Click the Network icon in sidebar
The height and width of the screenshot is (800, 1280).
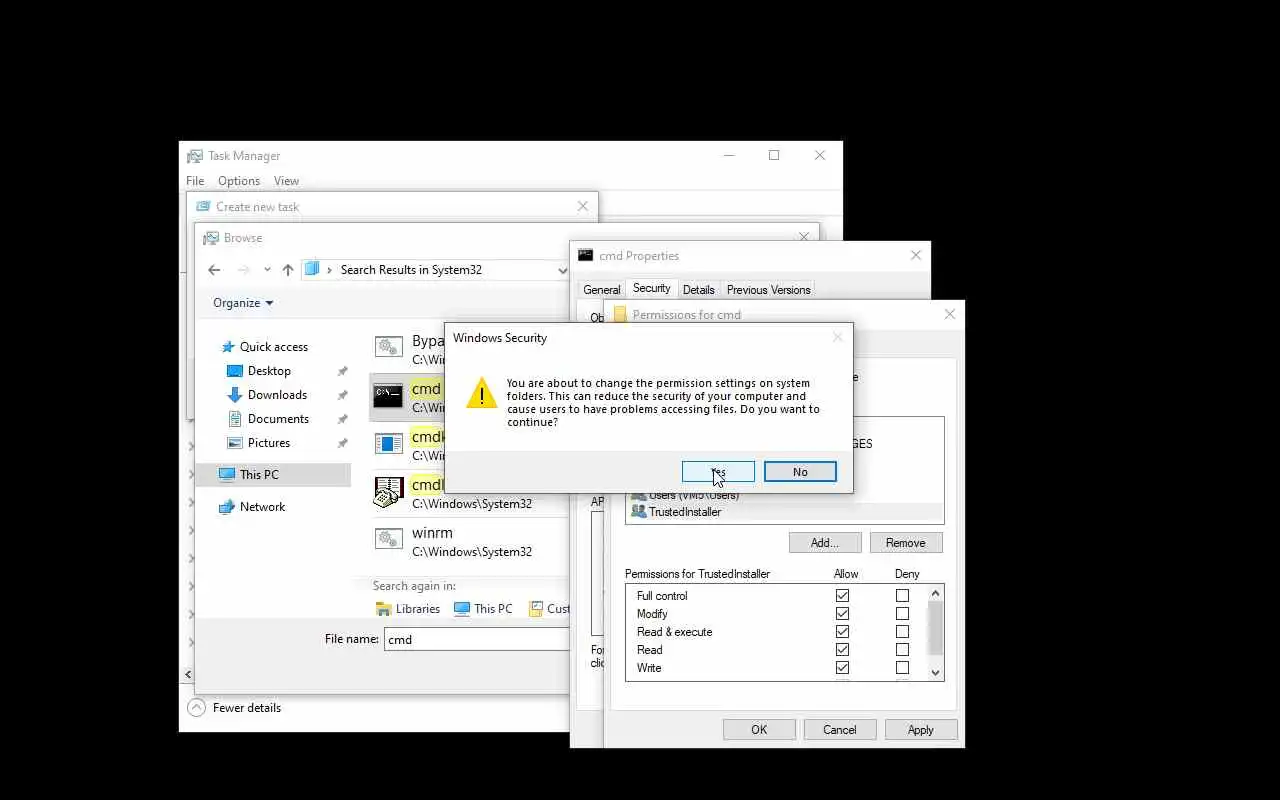coord(227,507)
